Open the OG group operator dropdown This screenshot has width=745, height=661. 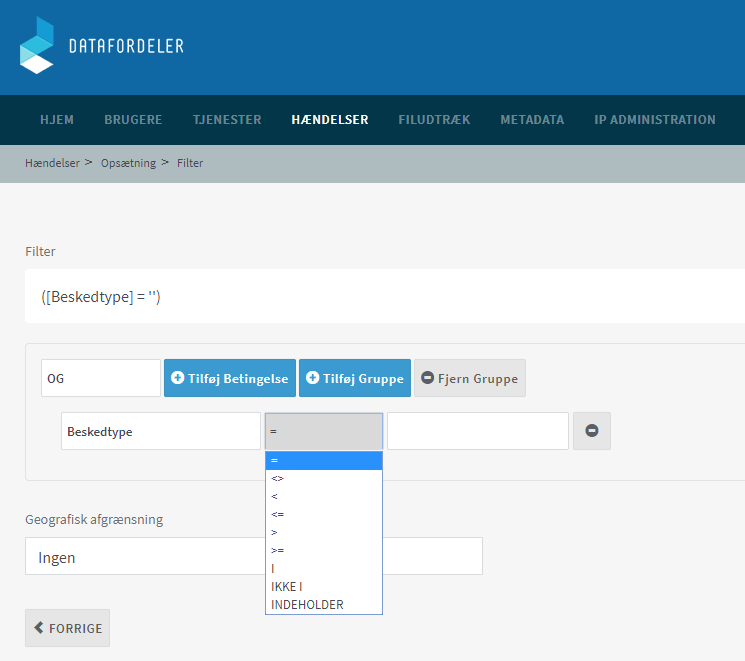pyautogui.click(x=100, y=378)
